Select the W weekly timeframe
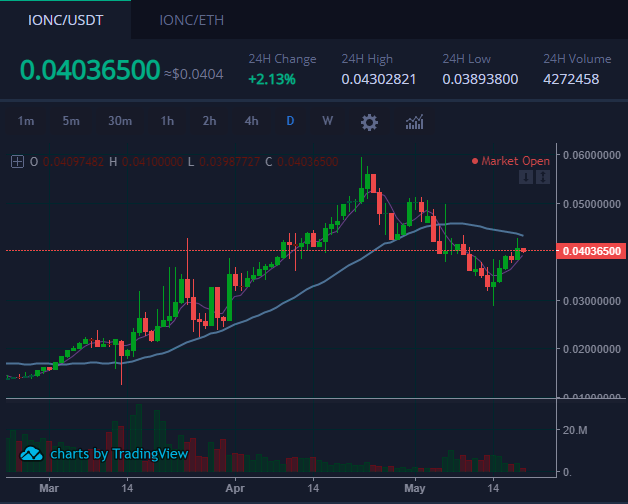The image size is (628, 504). [x=328, y=121]
